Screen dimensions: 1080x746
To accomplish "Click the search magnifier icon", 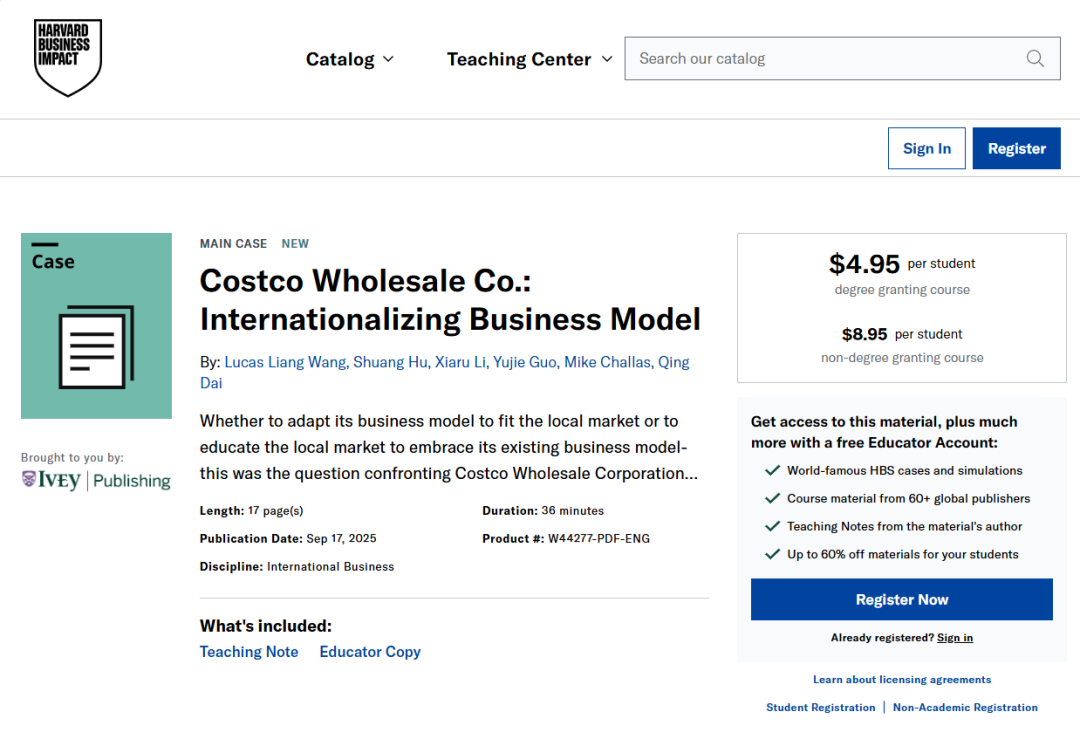I will [1035, 59].
